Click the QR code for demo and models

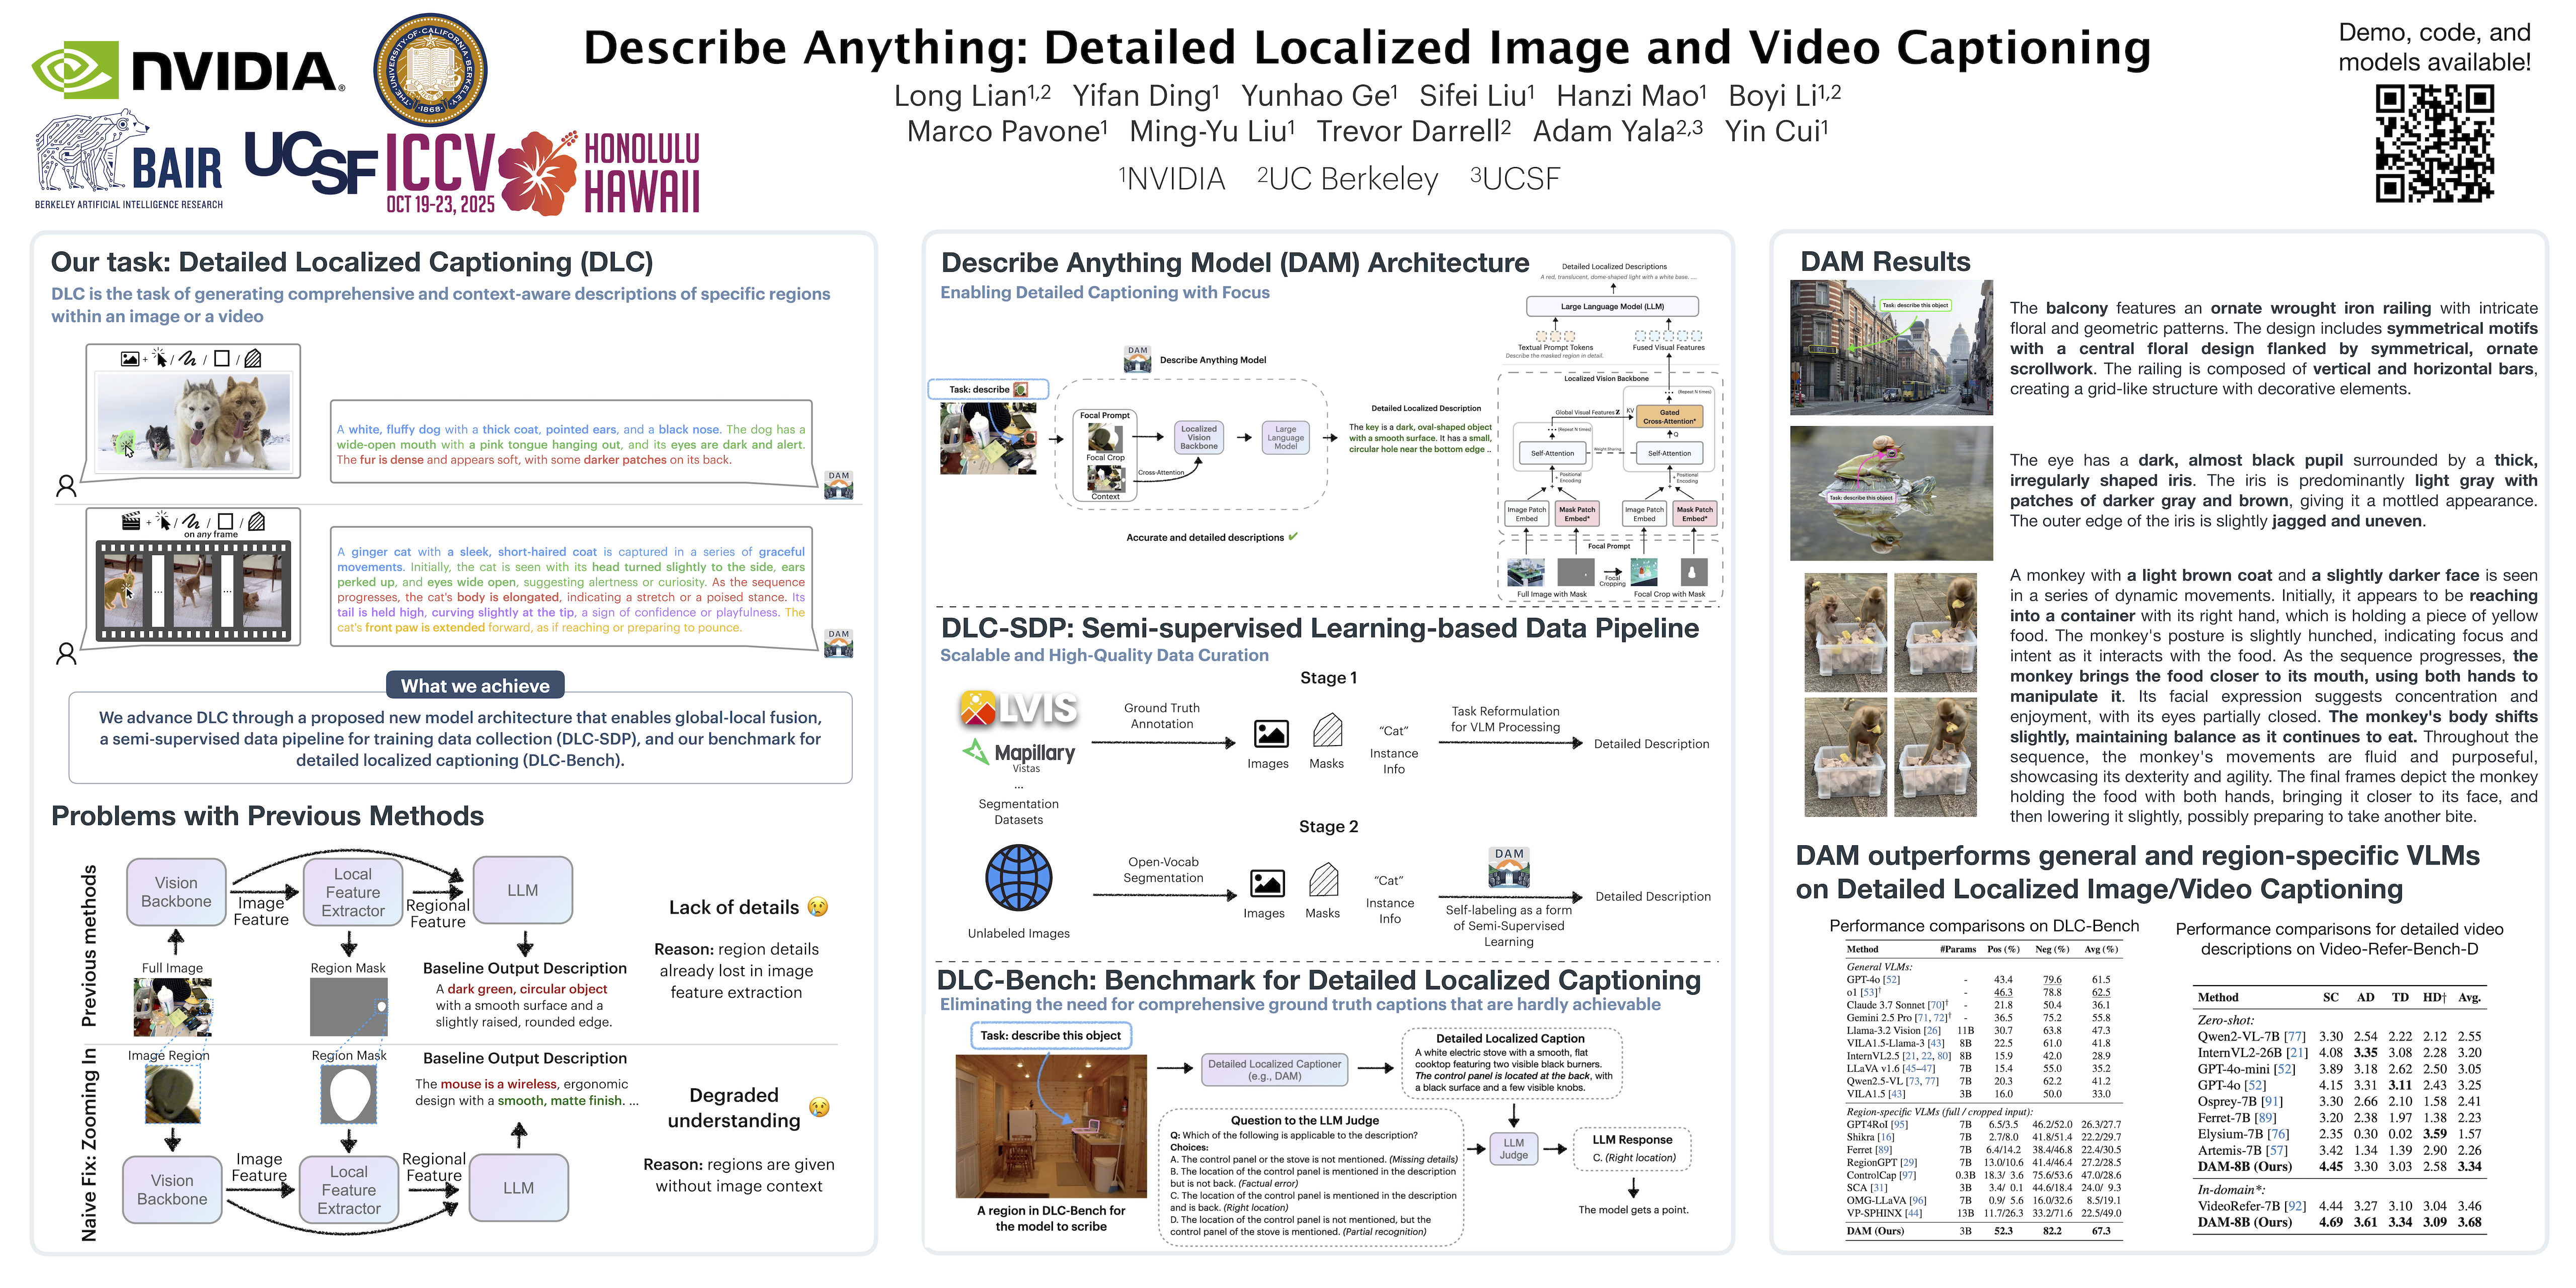point(2434,143)
